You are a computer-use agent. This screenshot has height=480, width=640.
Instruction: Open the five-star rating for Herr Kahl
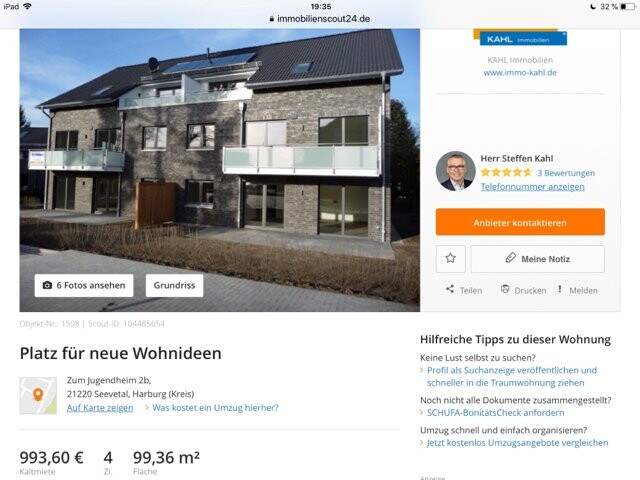point(506,173)
